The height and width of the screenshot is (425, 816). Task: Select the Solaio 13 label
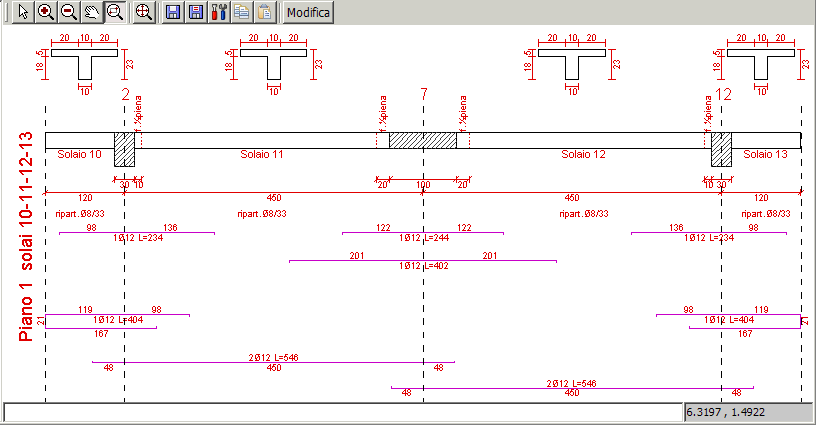766,154
